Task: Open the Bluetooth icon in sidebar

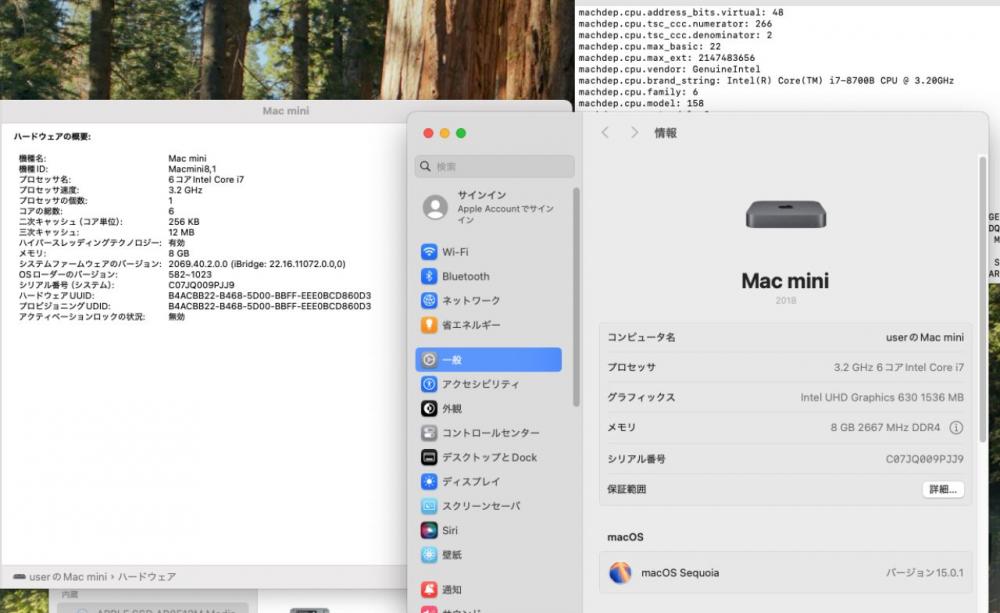Action: tap(429, 276)
